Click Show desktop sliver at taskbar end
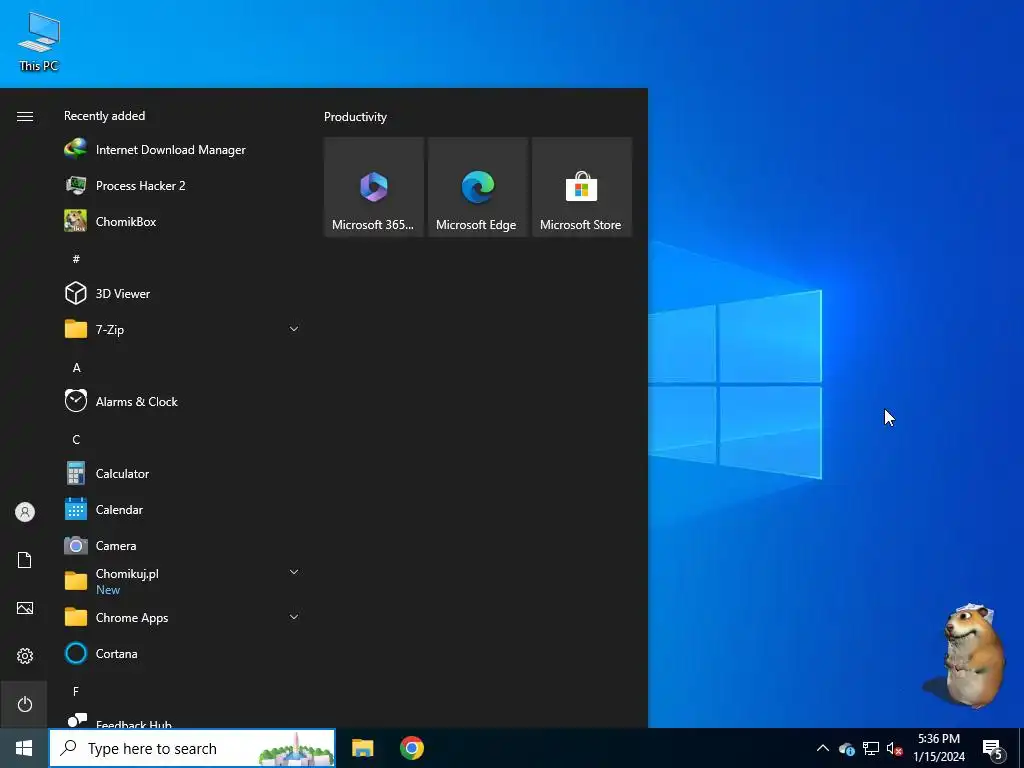Image resolution: width=1024 pixels, height=768 pixels. coord(1021,748)
